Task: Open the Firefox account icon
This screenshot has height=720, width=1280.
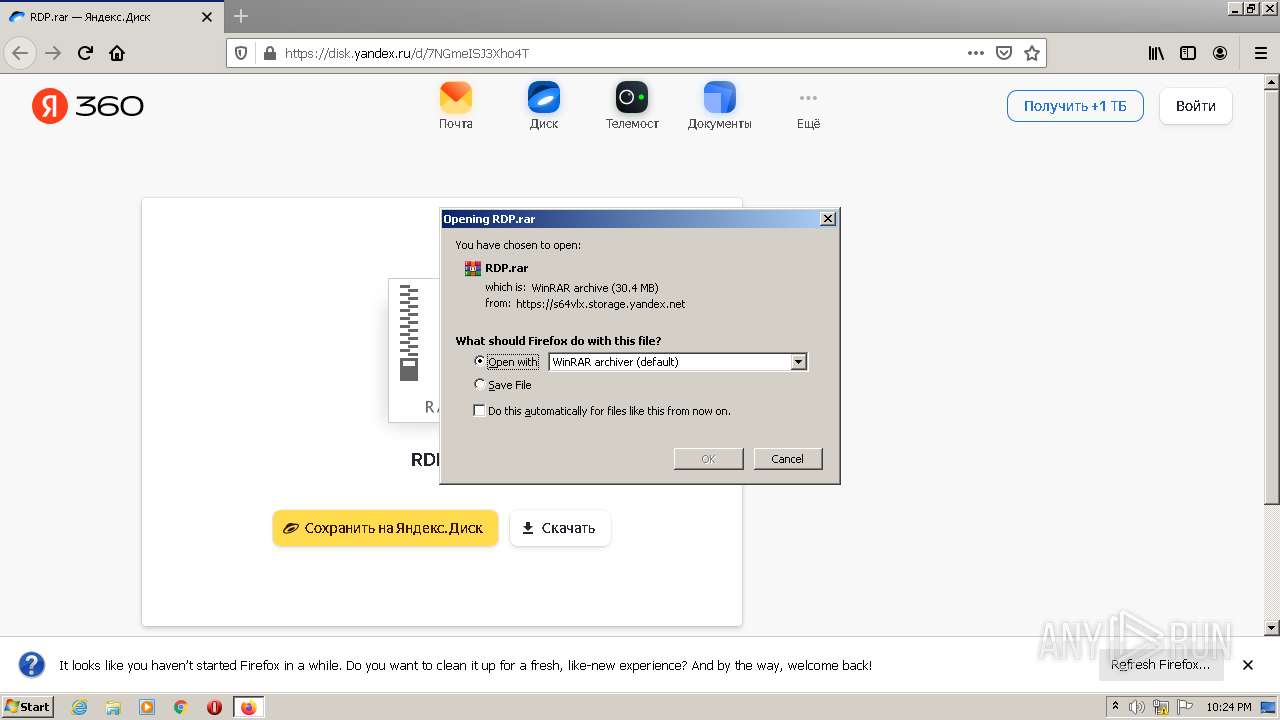Action: click(x=1220, y=53)
